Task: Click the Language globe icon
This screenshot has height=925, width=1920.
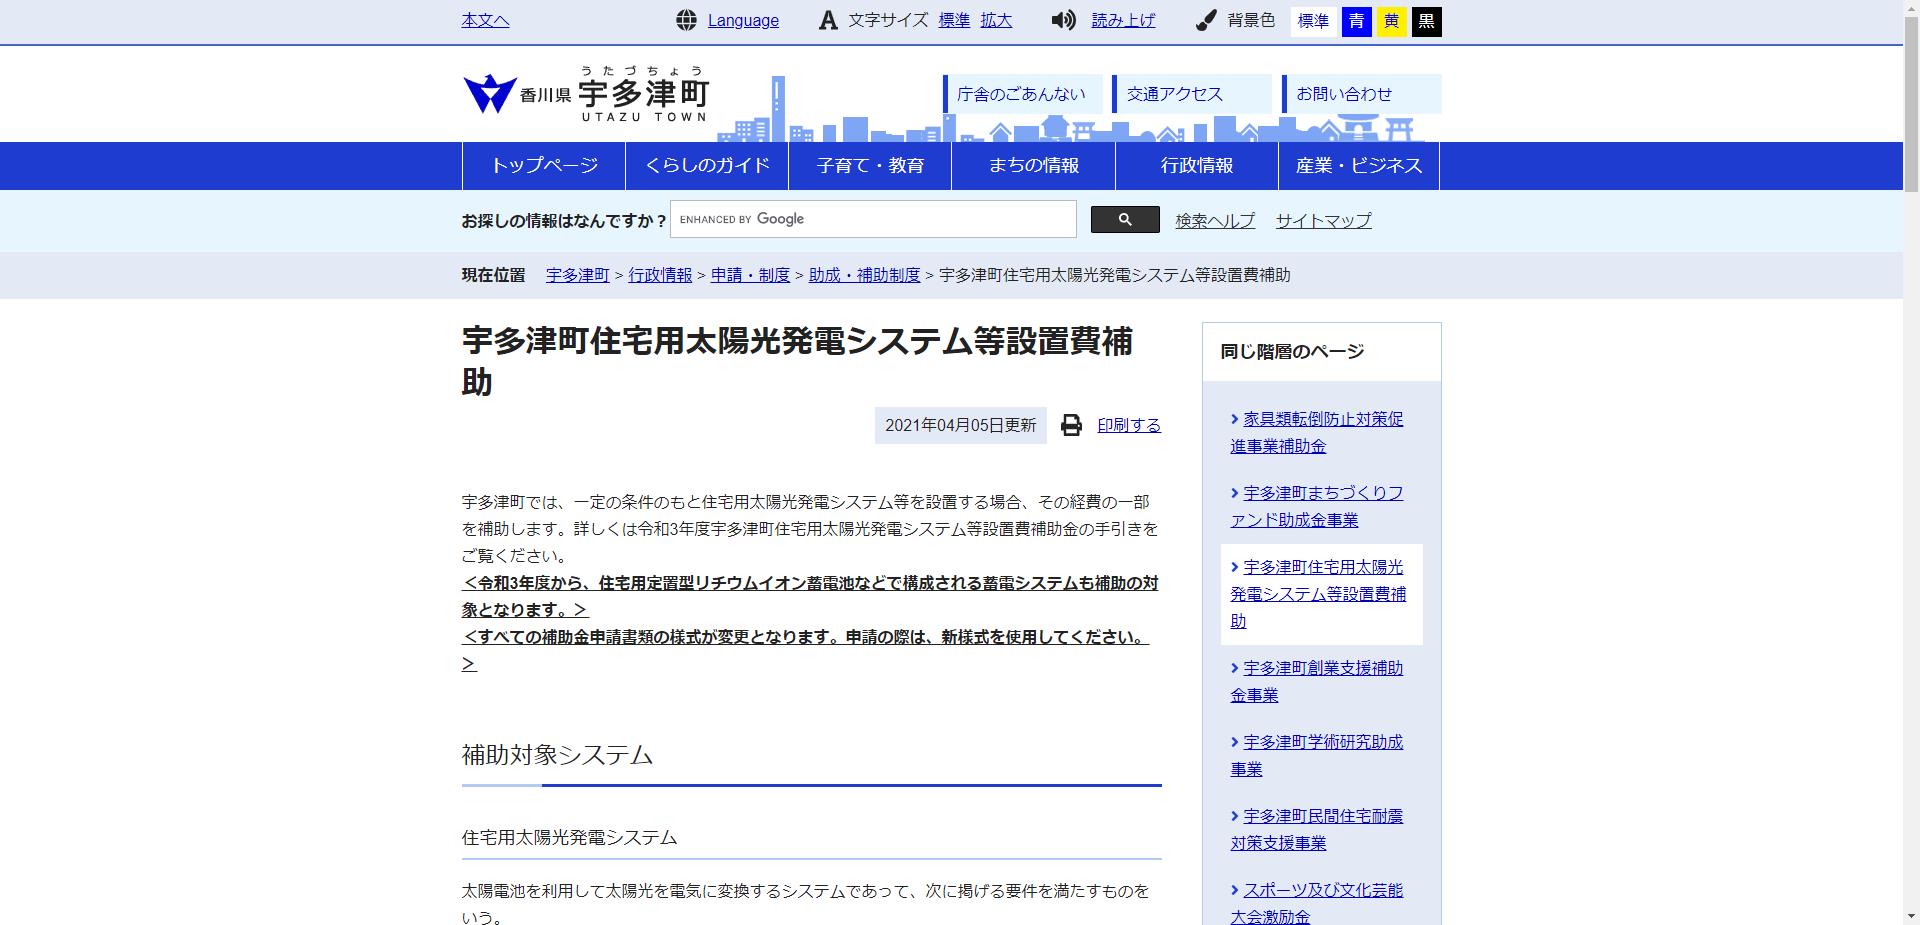Action: [x=686, y=20]
